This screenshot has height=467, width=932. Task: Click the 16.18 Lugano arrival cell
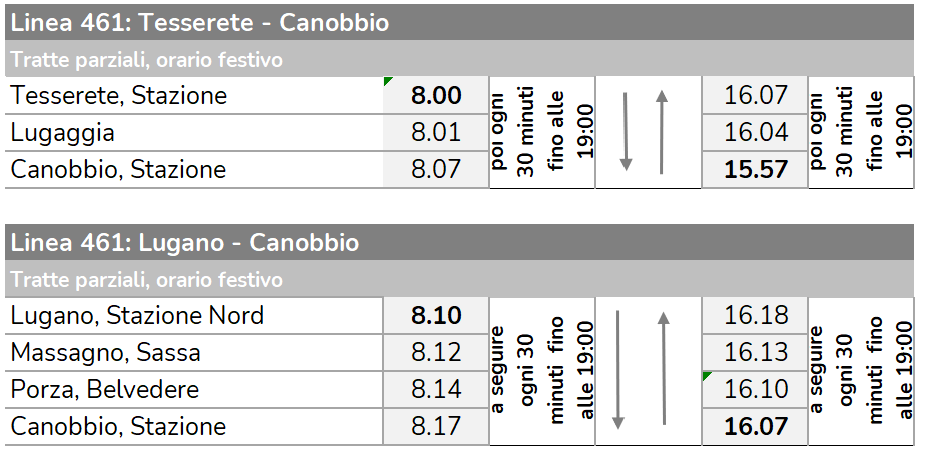click(x=755, y=315)
